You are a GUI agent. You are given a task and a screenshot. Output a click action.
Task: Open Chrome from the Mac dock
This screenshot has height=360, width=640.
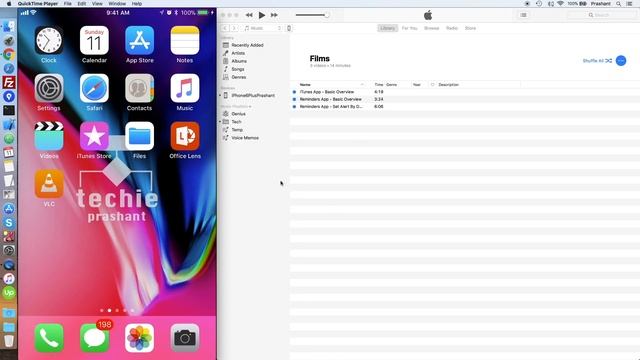pos(9,55)
